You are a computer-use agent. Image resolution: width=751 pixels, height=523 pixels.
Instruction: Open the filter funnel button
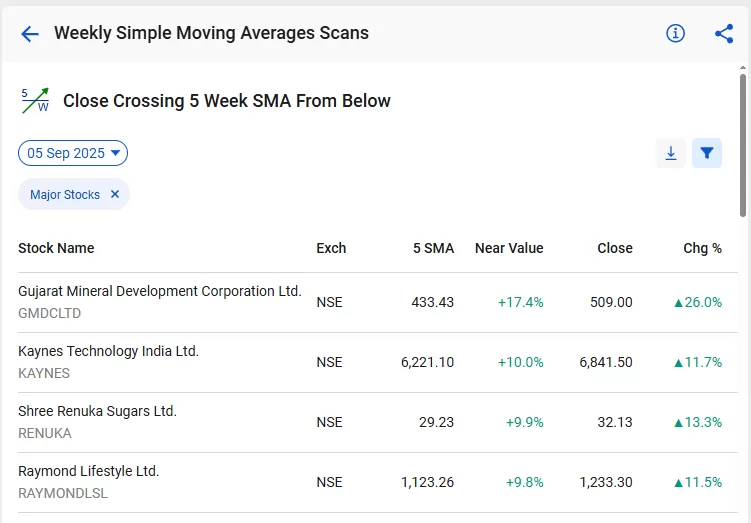(x=707, y=153)
